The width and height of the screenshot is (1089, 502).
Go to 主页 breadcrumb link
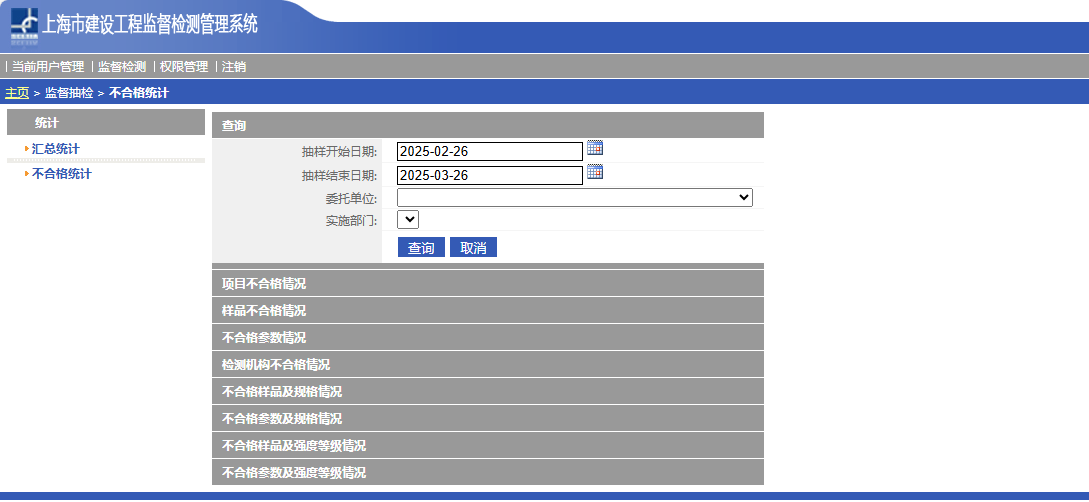17,93
